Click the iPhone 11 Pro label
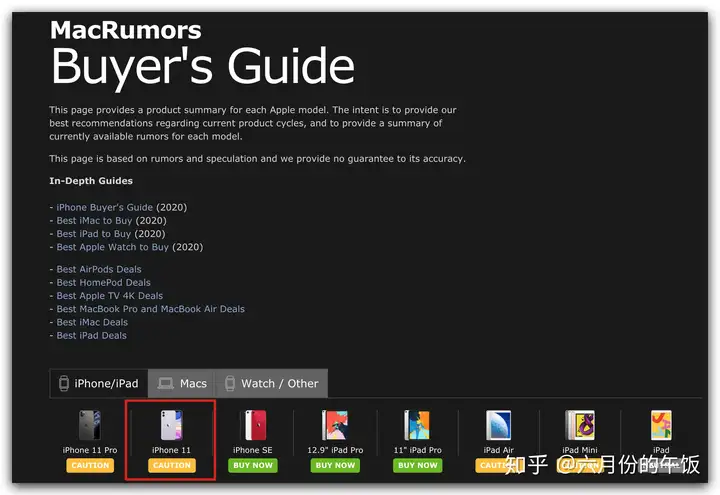 (90, 450)
